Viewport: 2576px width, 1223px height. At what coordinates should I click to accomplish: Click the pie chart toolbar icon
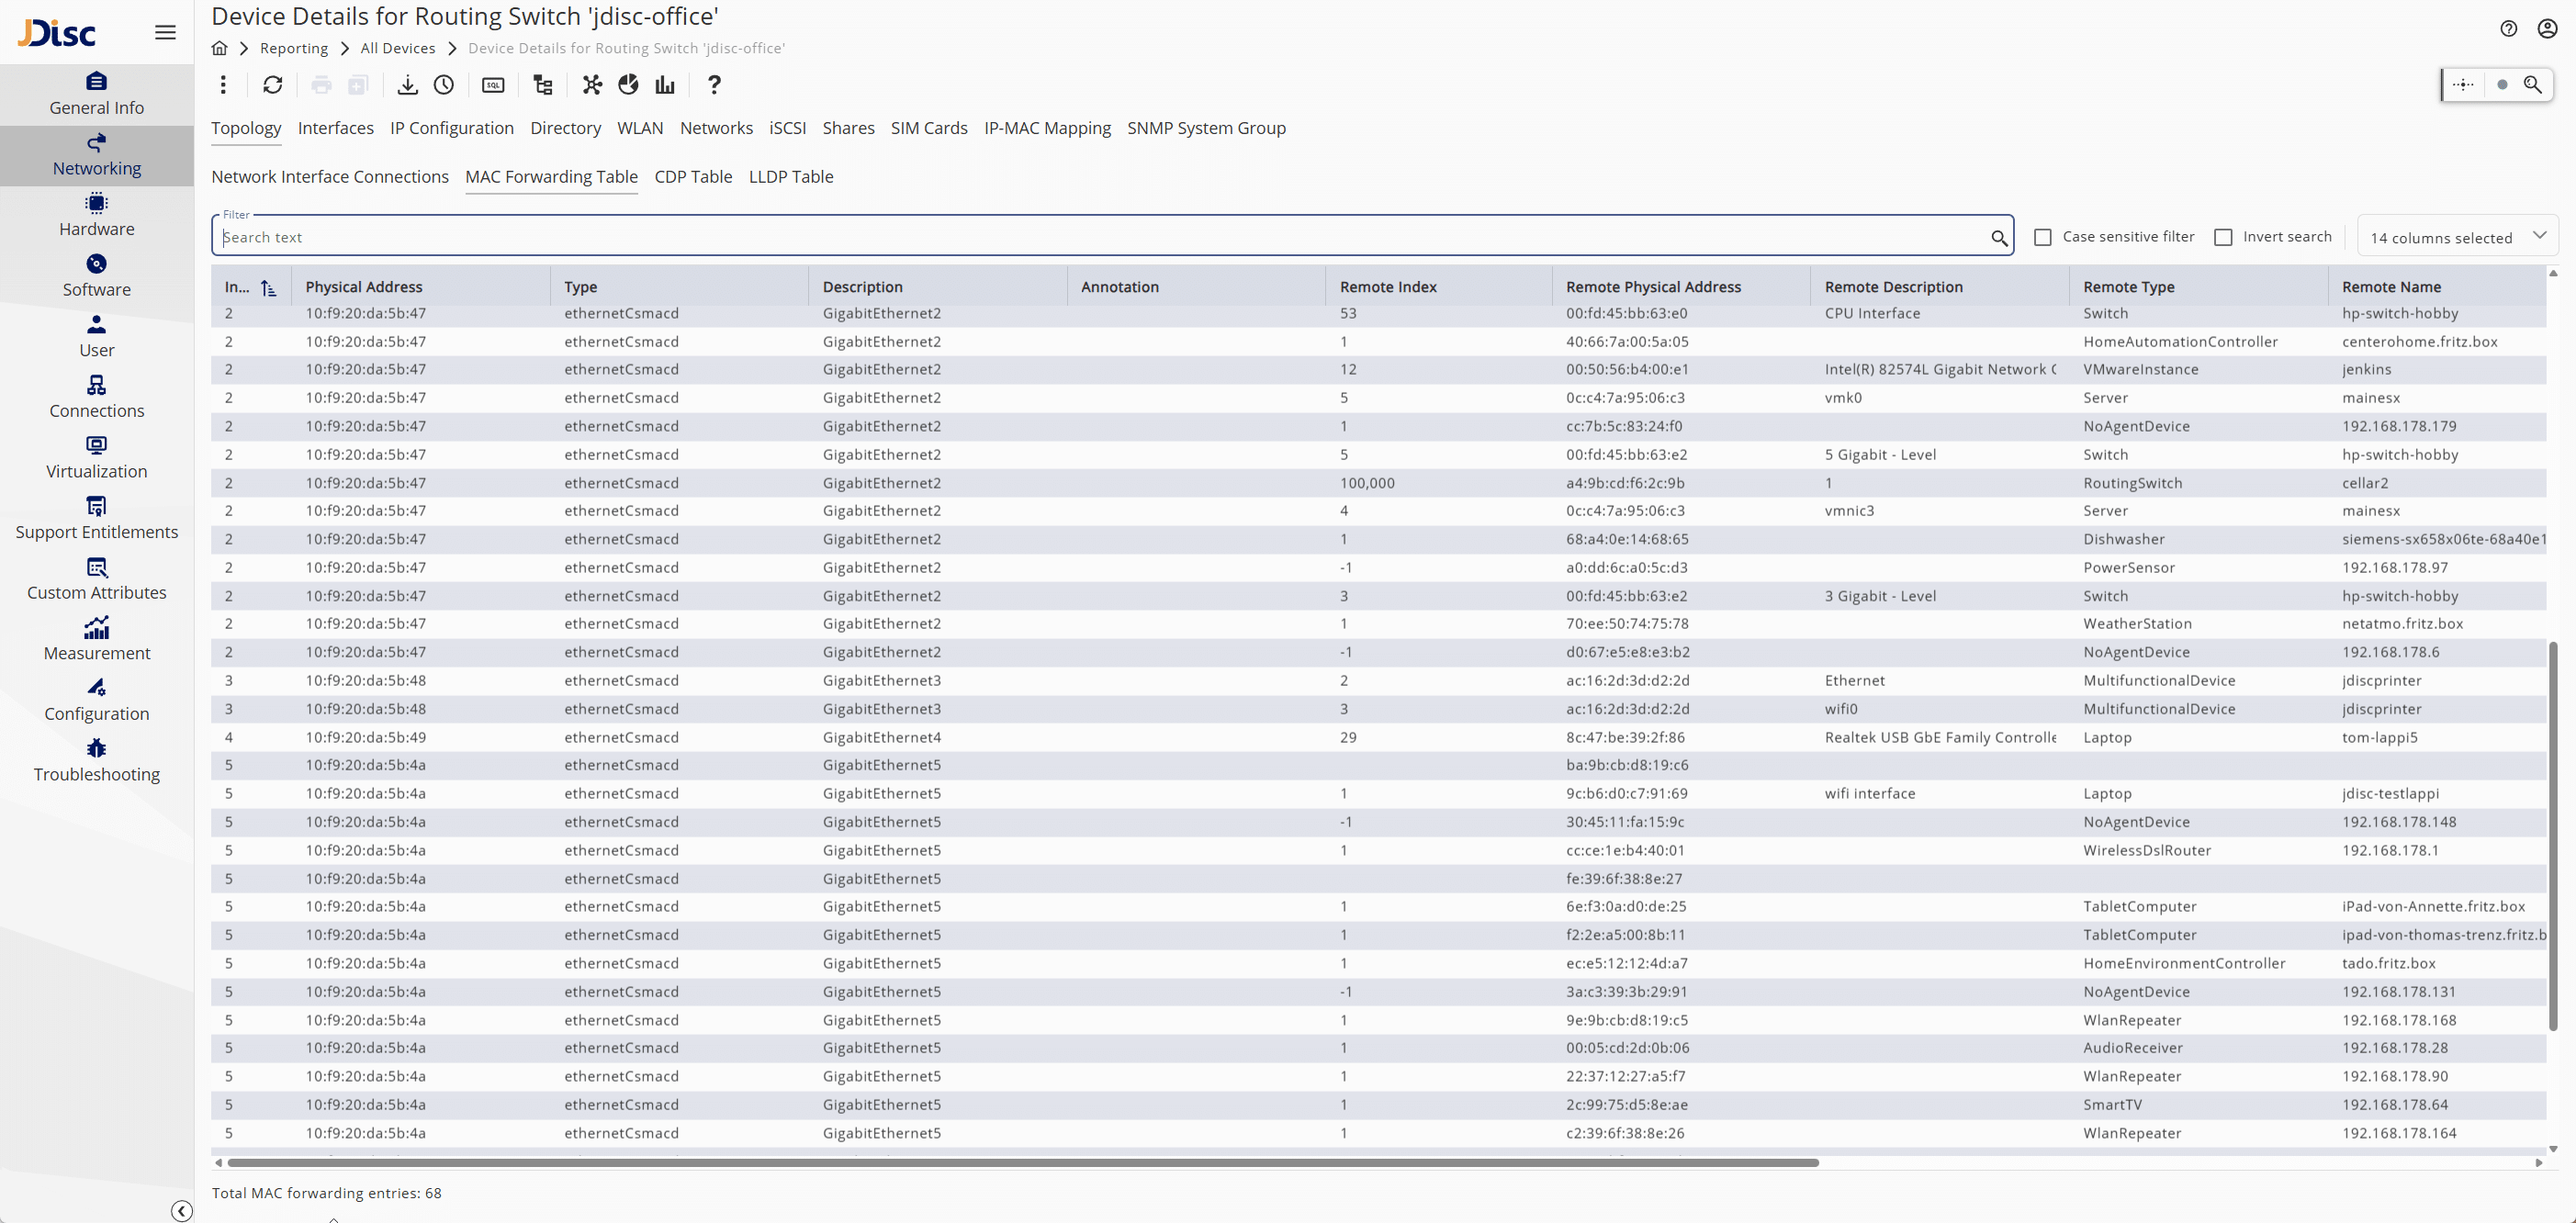click(628, 85)
